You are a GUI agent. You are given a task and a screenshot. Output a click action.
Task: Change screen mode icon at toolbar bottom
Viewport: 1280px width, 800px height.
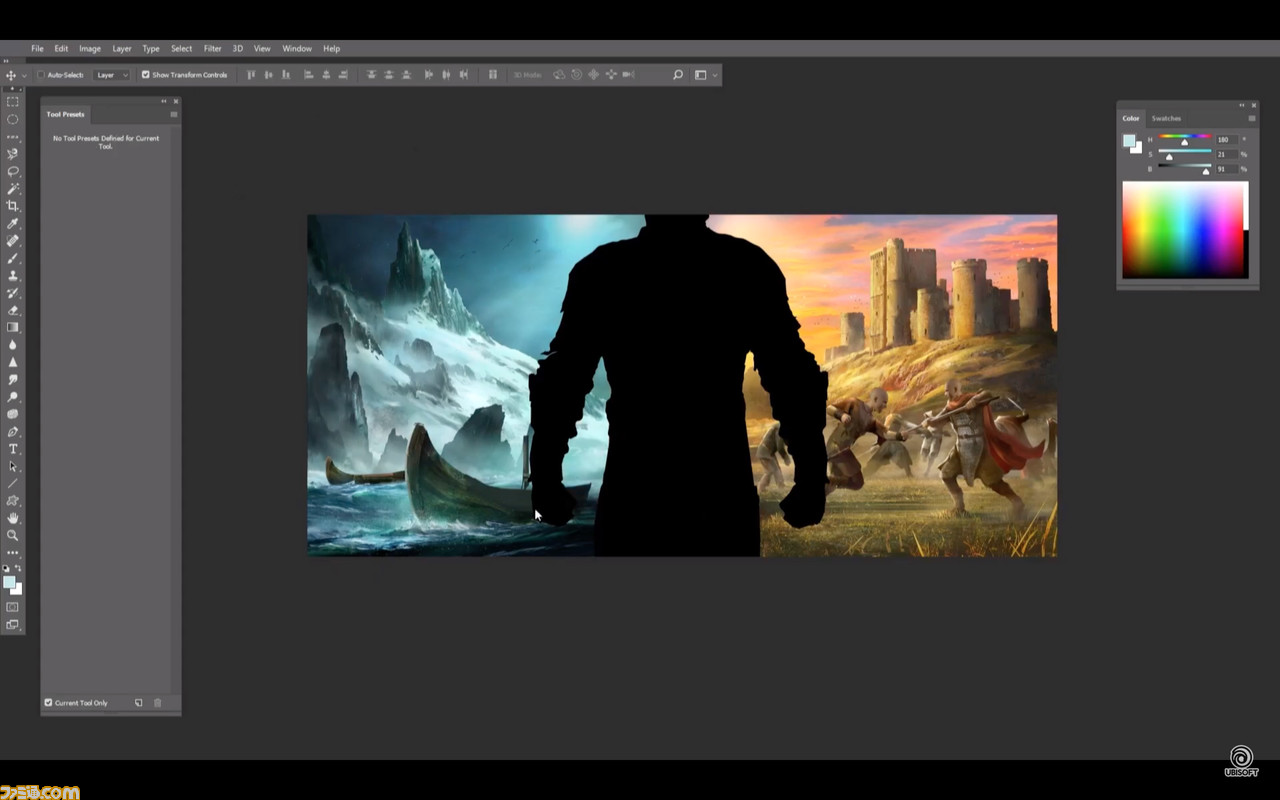point(13,625)
